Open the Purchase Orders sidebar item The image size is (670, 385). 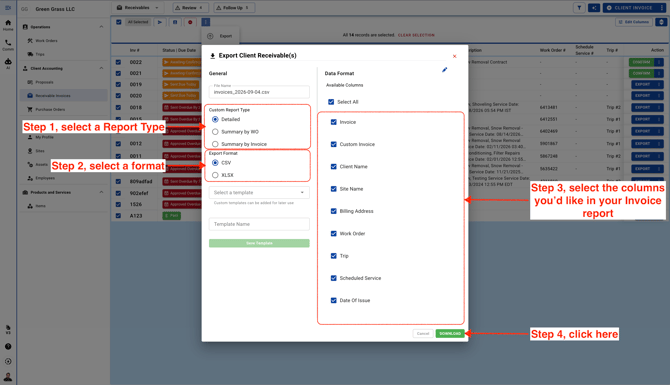tap(50, 109)
